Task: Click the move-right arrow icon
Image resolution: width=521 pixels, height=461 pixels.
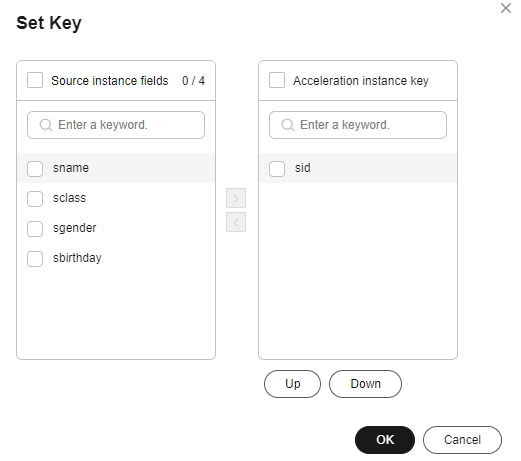Action: [236, 198]
